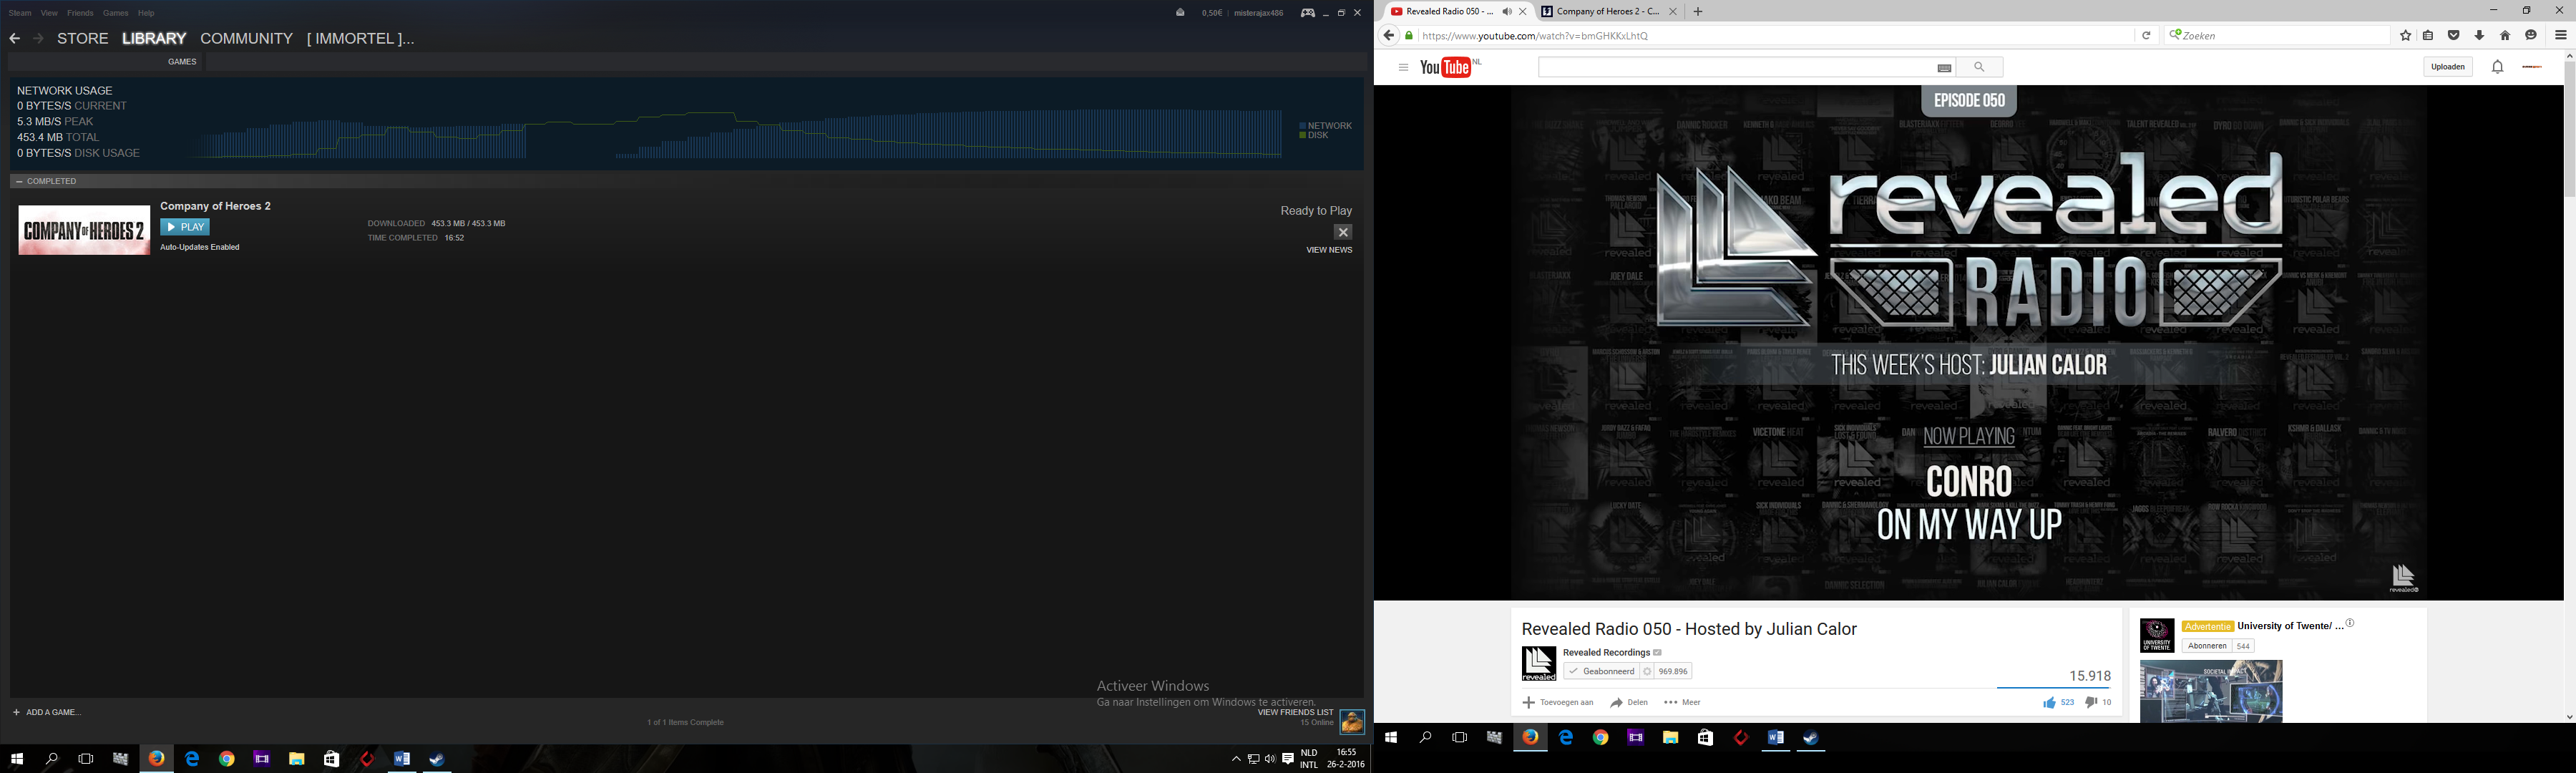
Task: Click View News for Company of Heroes 2
Action: [1329, 250]
